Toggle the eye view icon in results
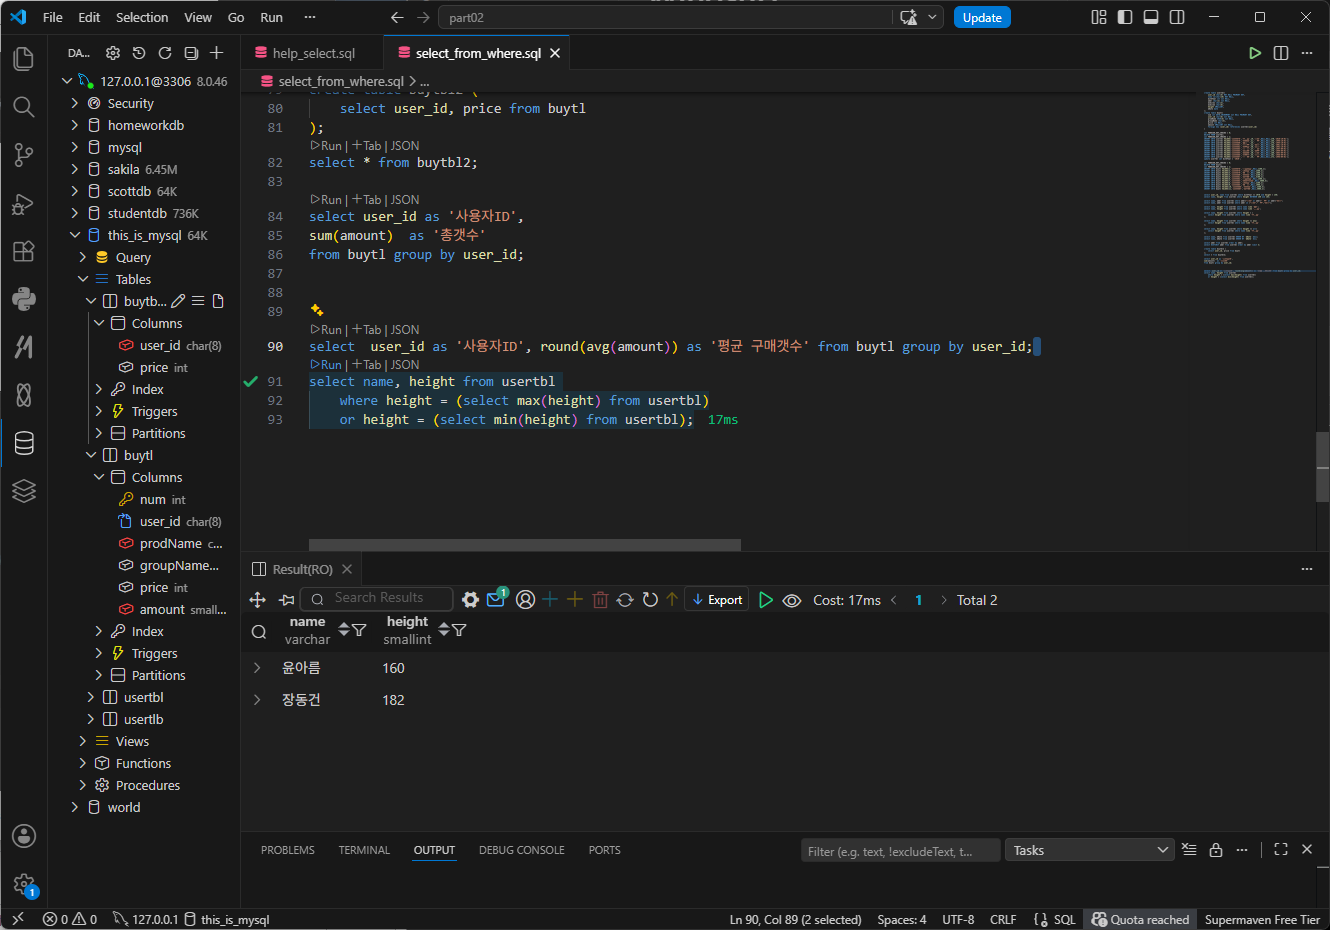The image size is (1330, 930). (792, 600)
